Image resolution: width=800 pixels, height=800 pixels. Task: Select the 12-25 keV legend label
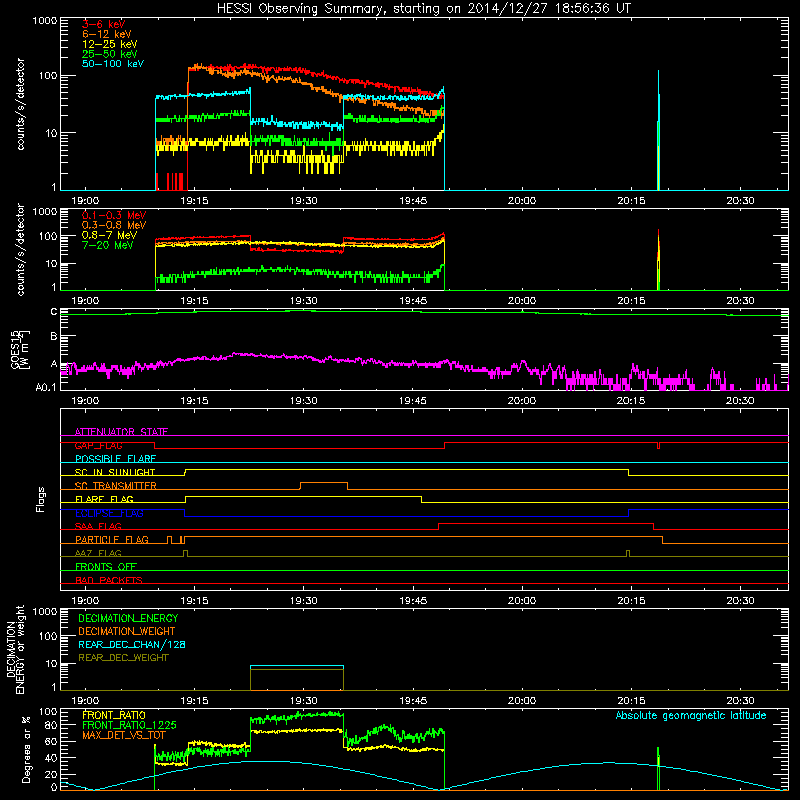click(x=110, y=44)
